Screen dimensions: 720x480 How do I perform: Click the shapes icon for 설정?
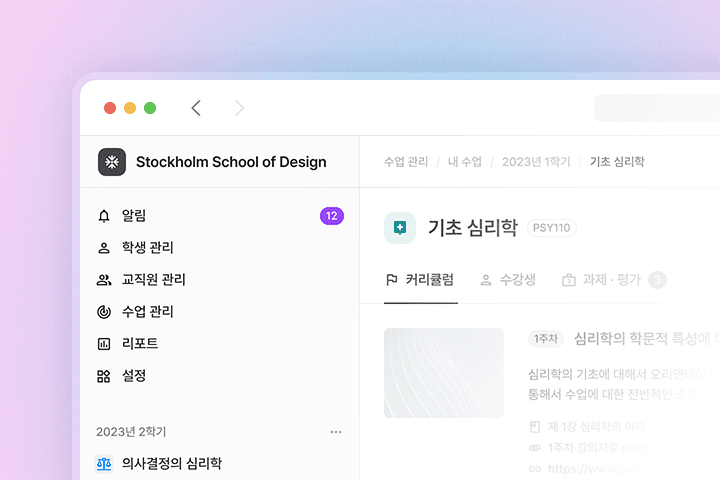coord(104,376)
